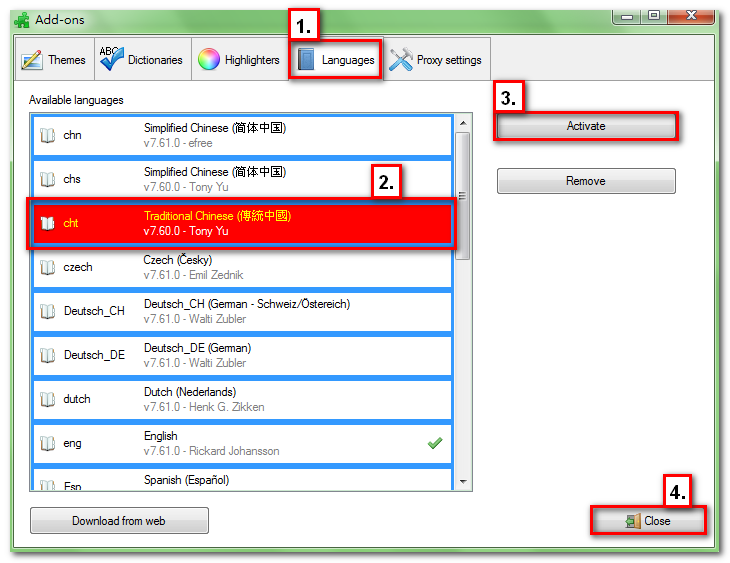This screenshot has width=730, height=563.
Task: Click Download from web button
Action: (119, 521)
